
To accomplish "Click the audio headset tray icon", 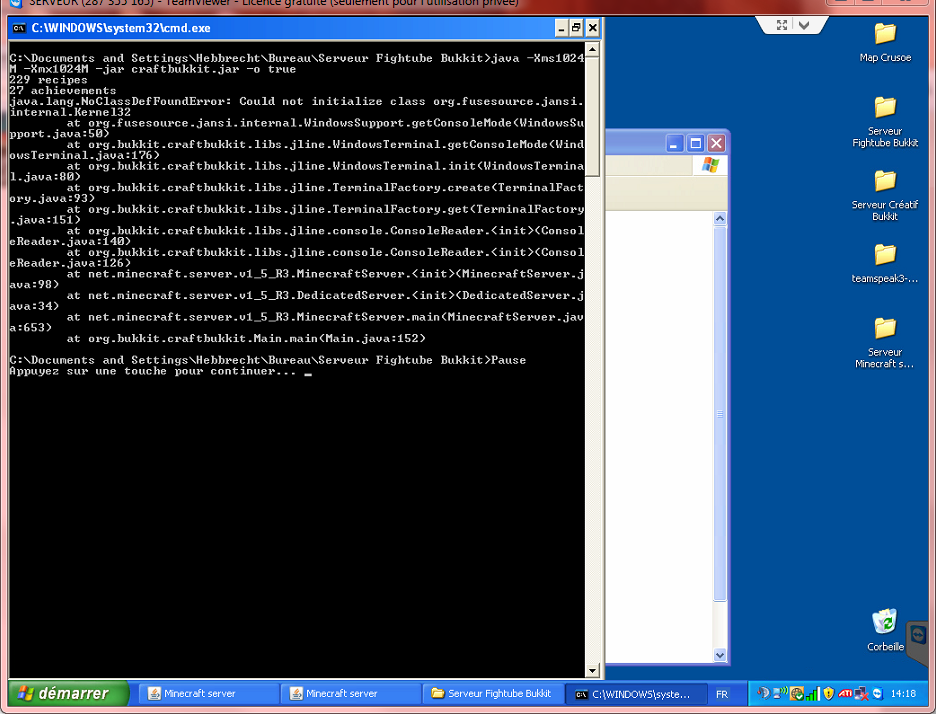I will click(x=763, y=694).
